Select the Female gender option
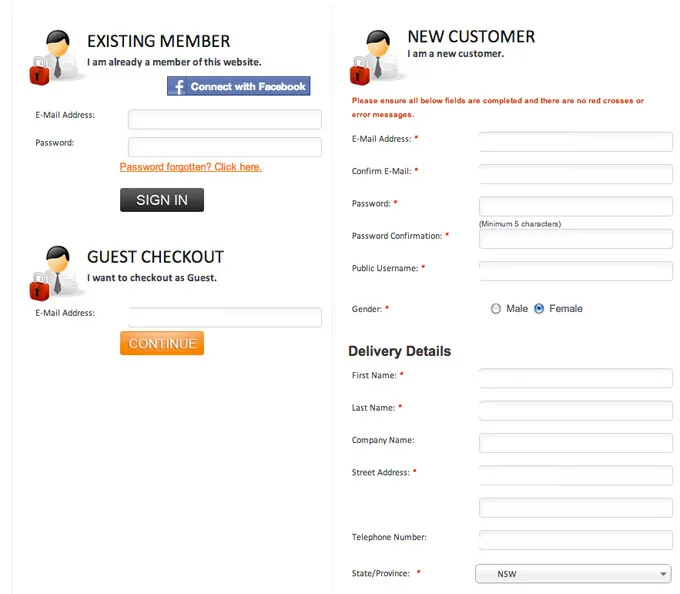 pos(539,309)
